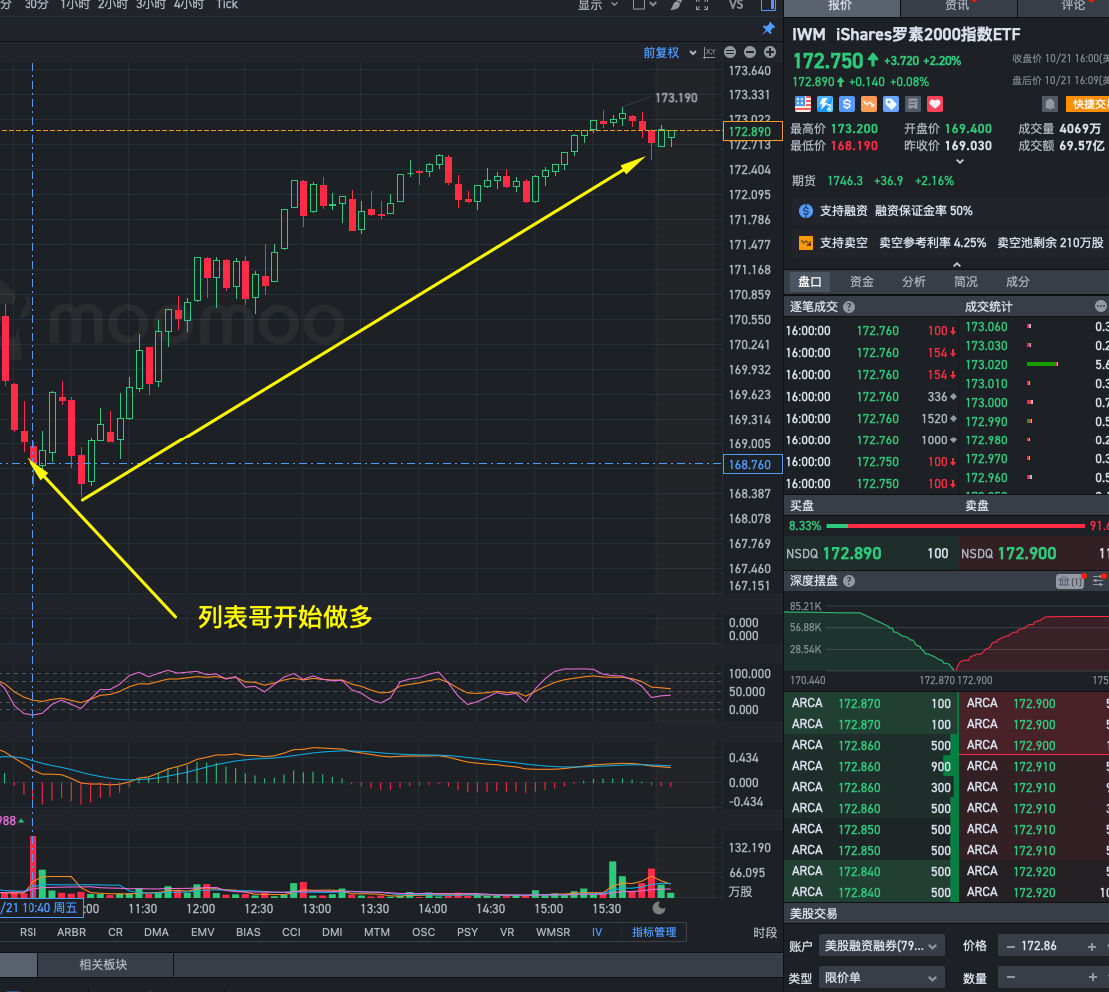Viewport: 1109px width, 992px height.
Task: Toggle the red heart favorite icon
Action: (935, 104)
